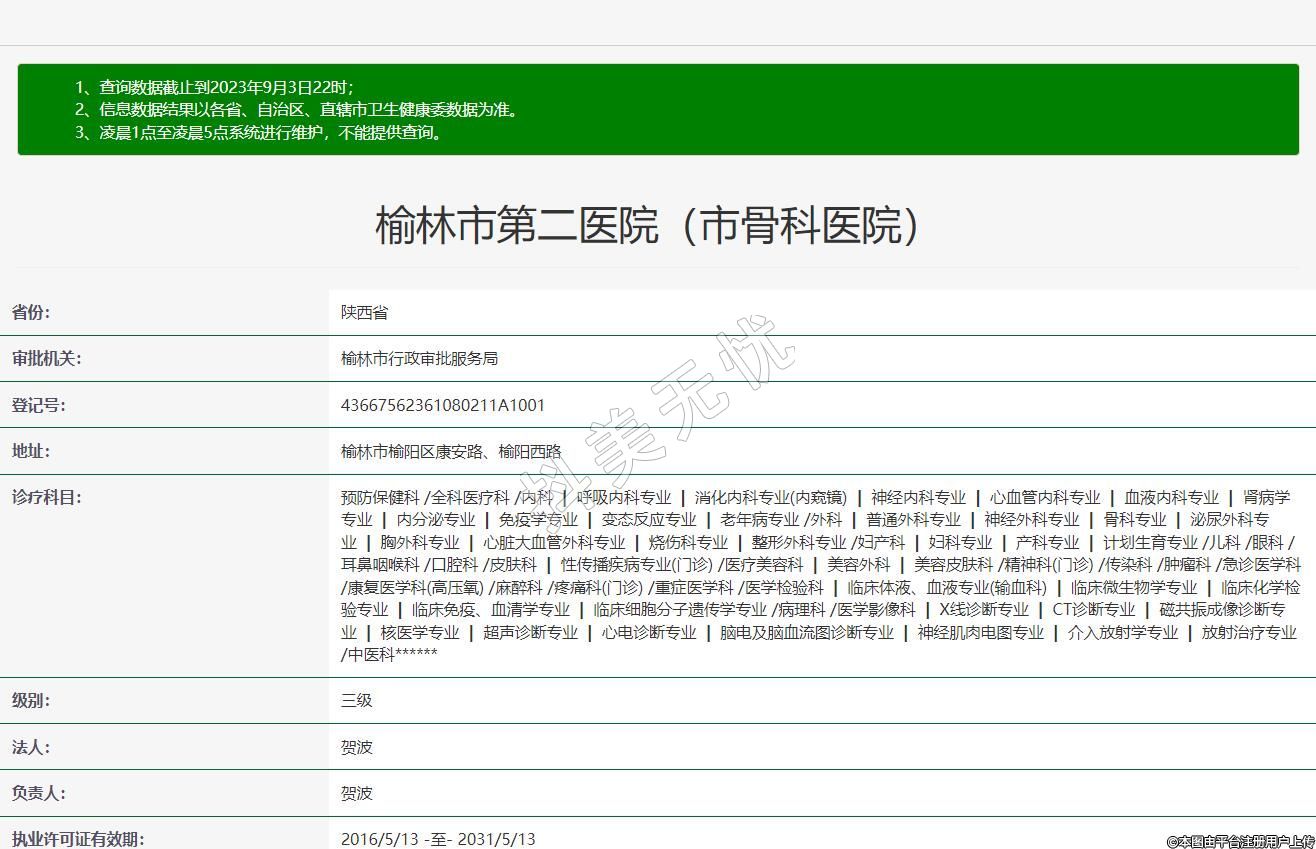Click the license validity dates 2016/5/13 -至- 2031/5/13
Image resolution: width=1316 pixels, height=849 pixels.
pos(438,839)
